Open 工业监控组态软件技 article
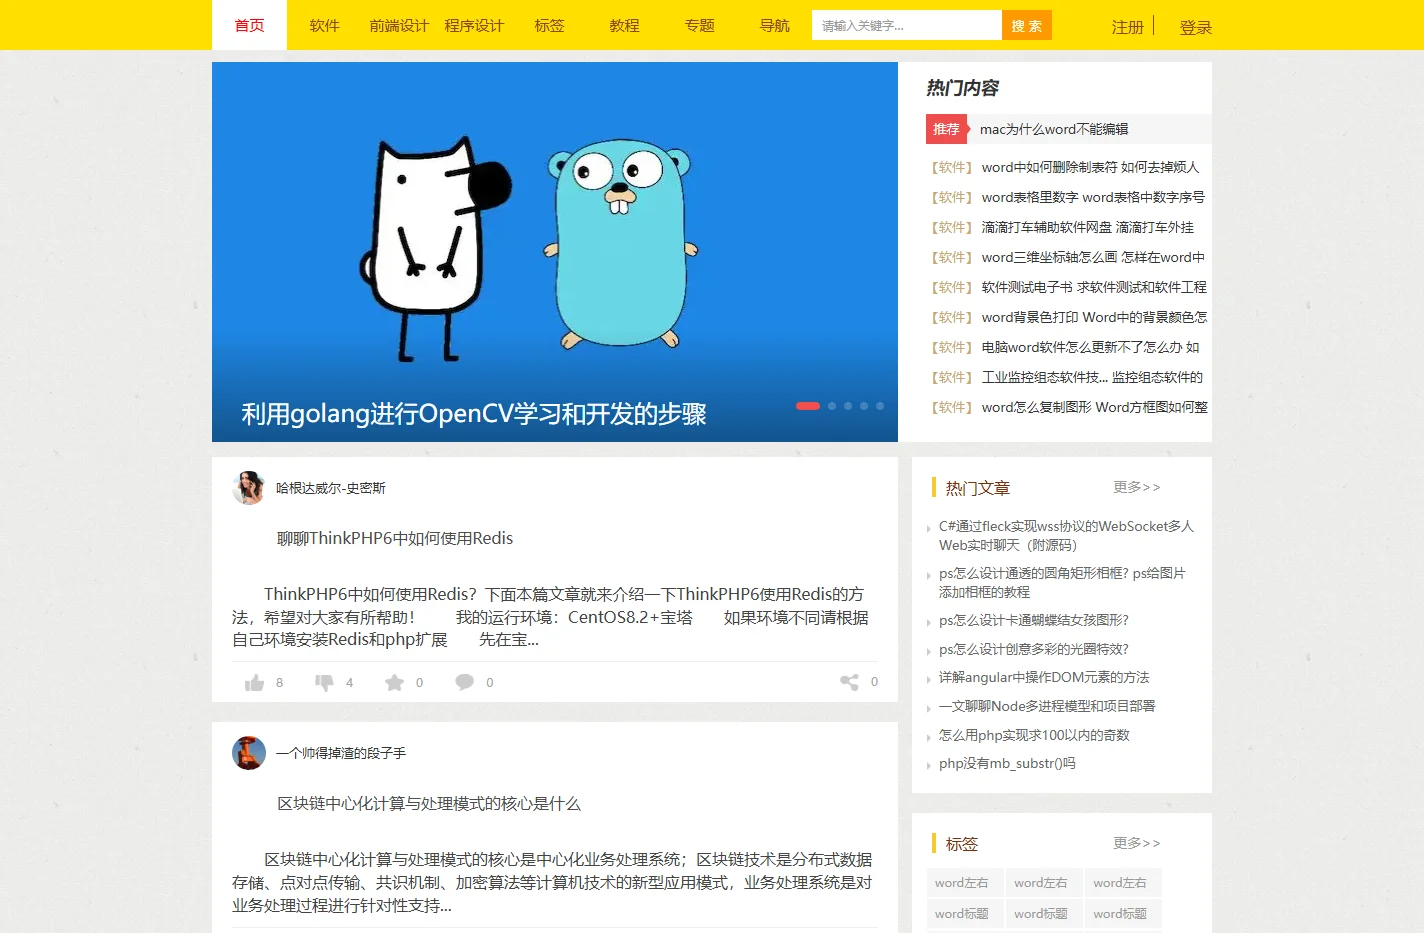1424x933 pixels. (1092, 377)
